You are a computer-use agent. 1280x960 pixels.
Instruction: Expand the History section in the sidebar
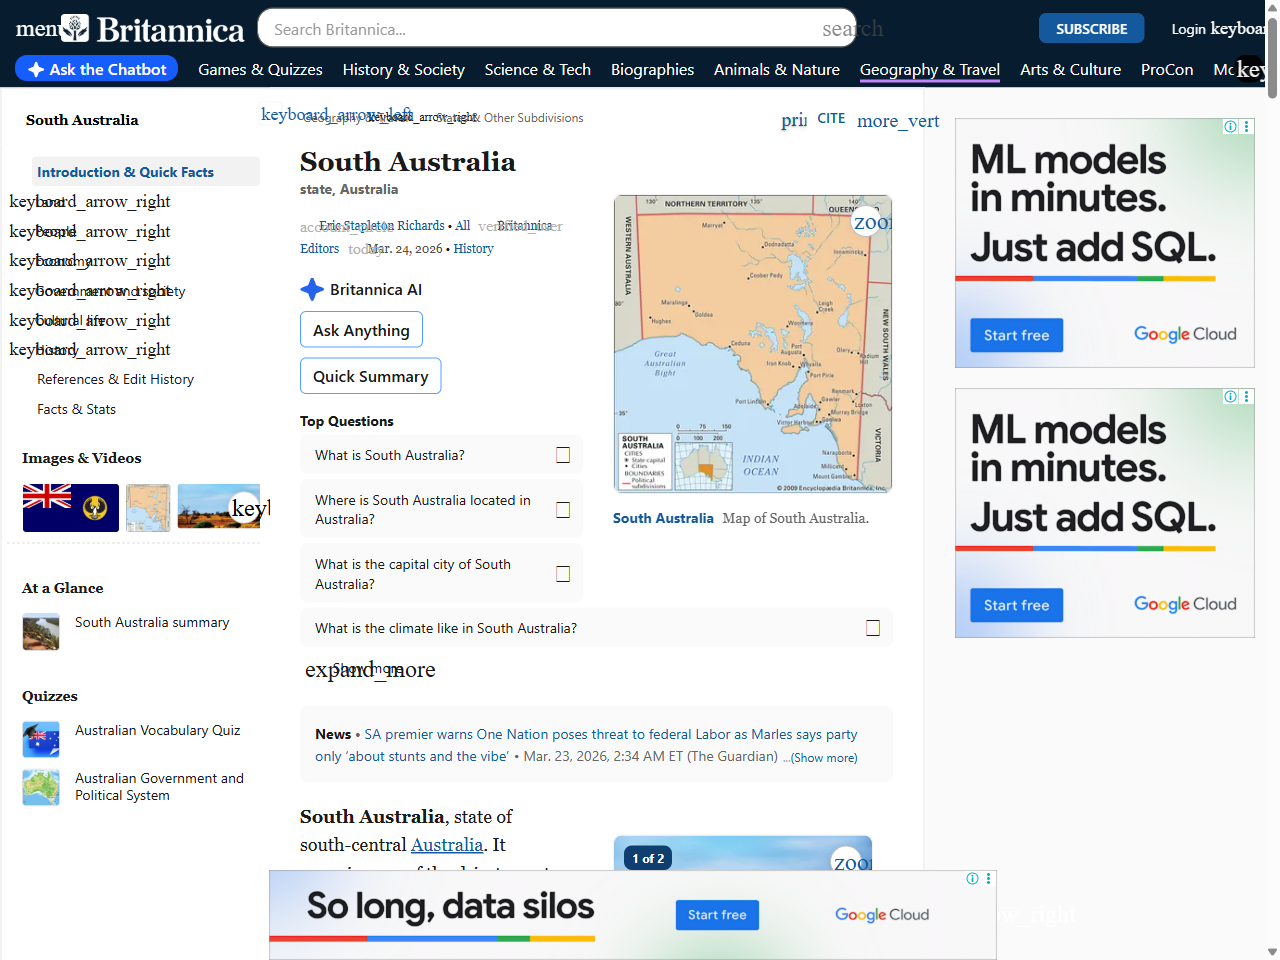[90, 349]
